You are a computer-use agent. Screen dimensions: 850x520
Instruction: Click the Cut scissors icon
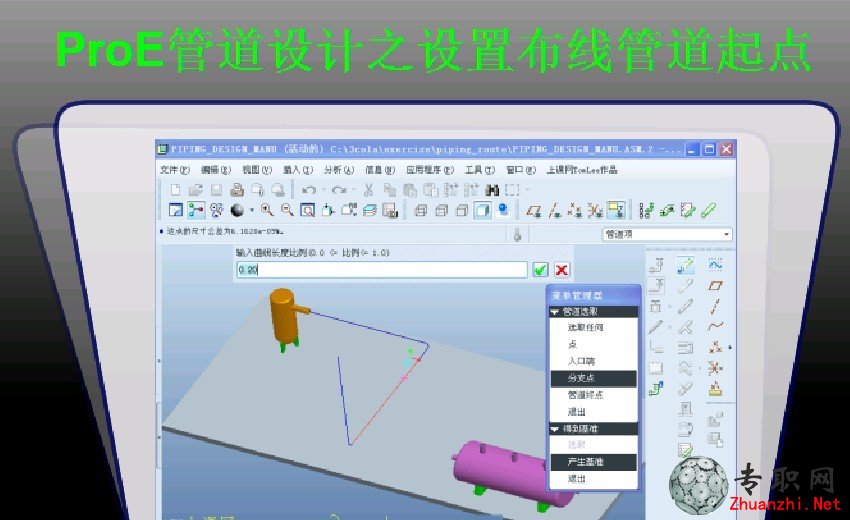[x=369, y=190]
